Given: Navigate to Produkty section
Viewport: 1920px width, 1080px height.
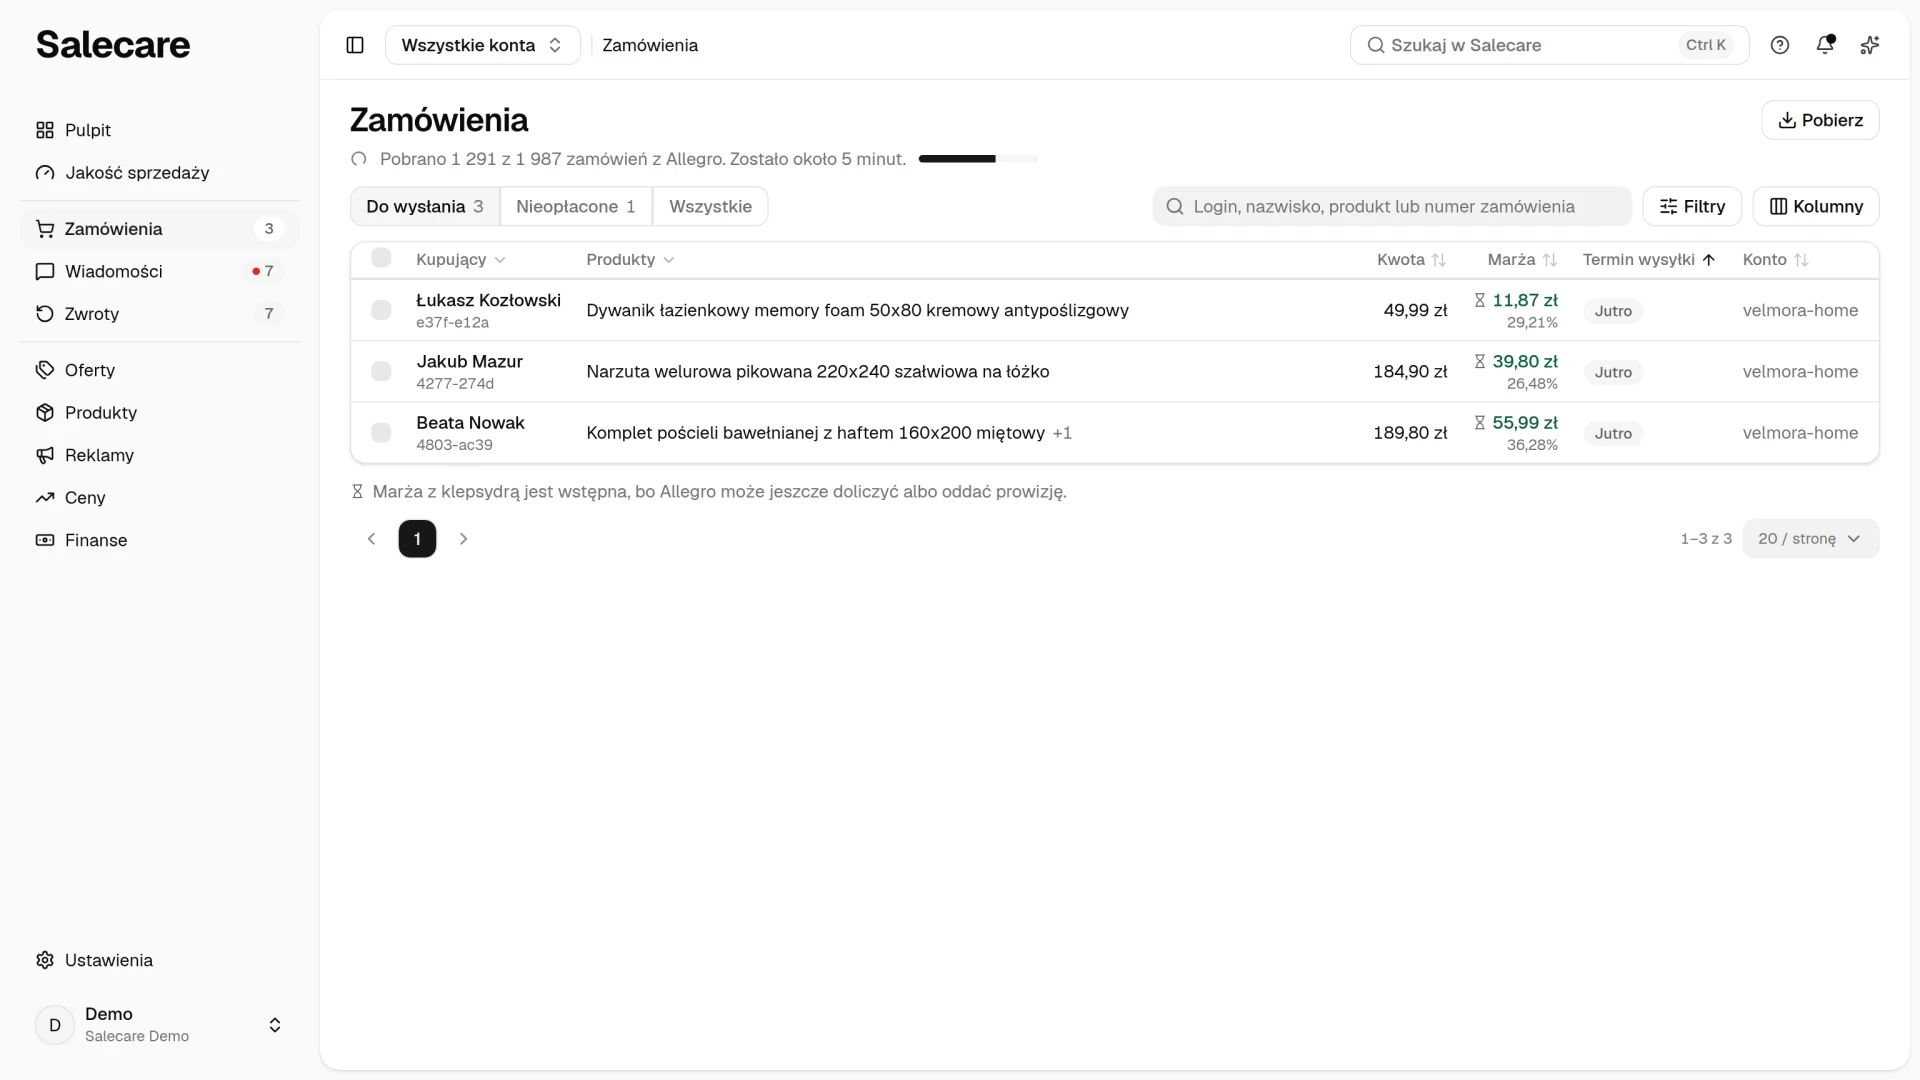Looking at the screenshot, I should [160, 413].
